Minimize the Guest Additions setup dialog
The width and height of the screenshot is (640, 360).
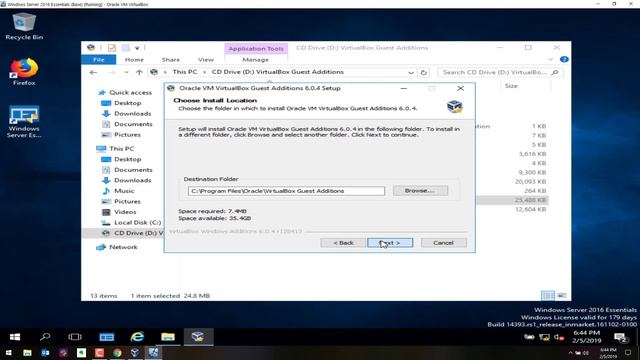403,88
